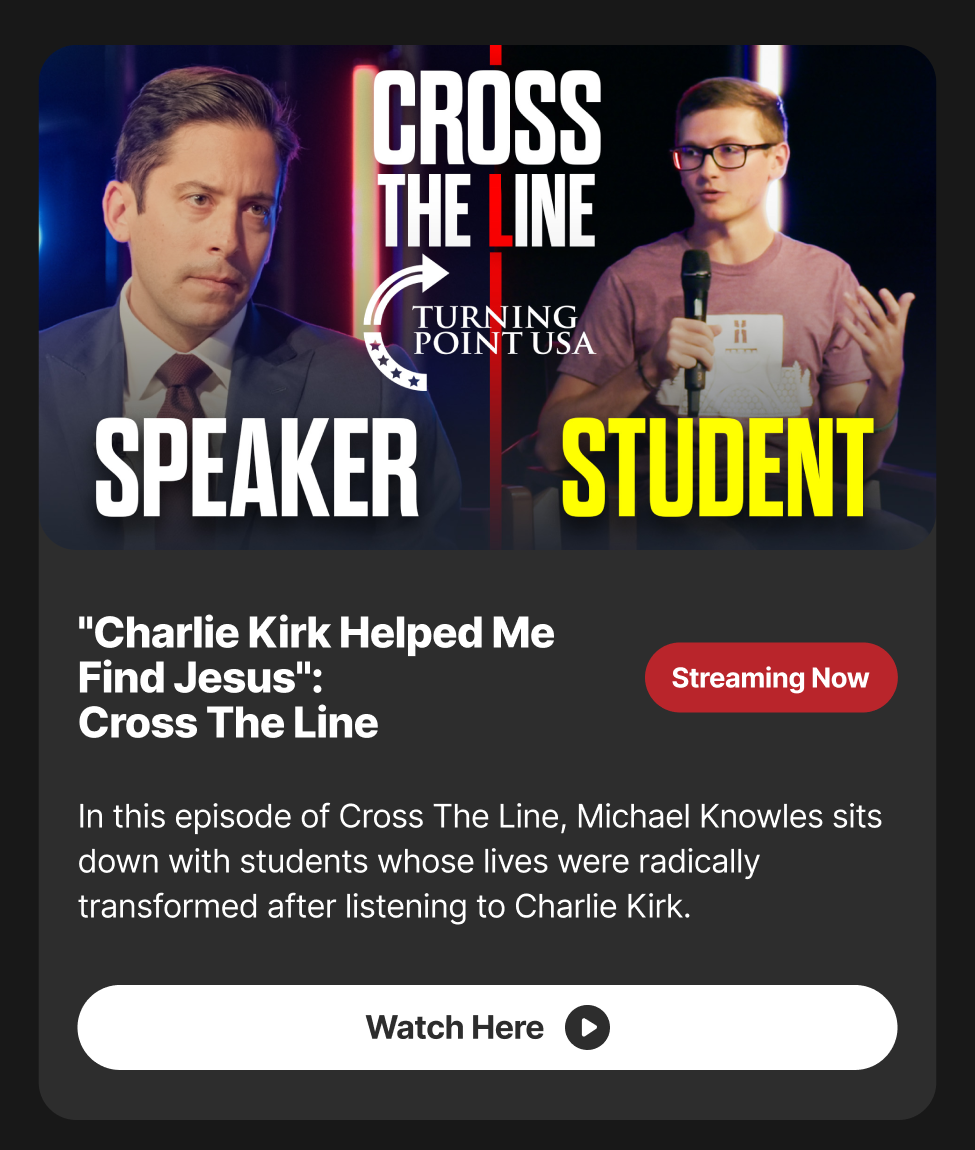The height and width of the screenshot is (1150, 975).
Task: Click the episode description paragraph
Action: coord(480,862)
